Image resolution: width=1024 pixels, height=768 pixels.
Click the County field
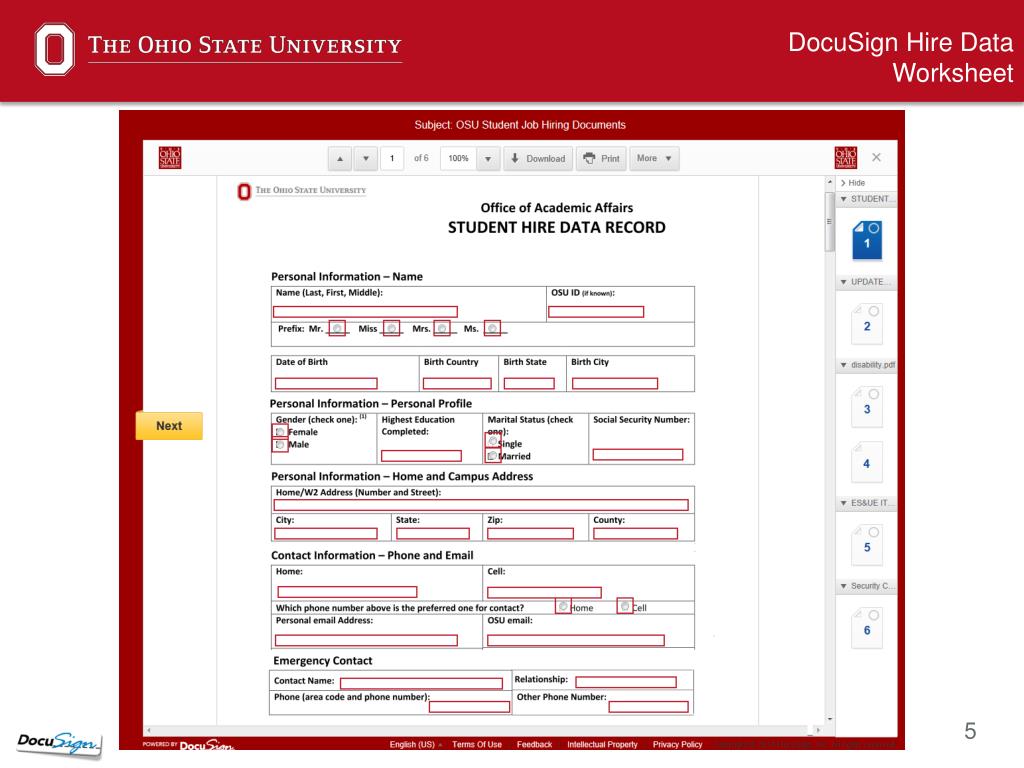(635, 534)
